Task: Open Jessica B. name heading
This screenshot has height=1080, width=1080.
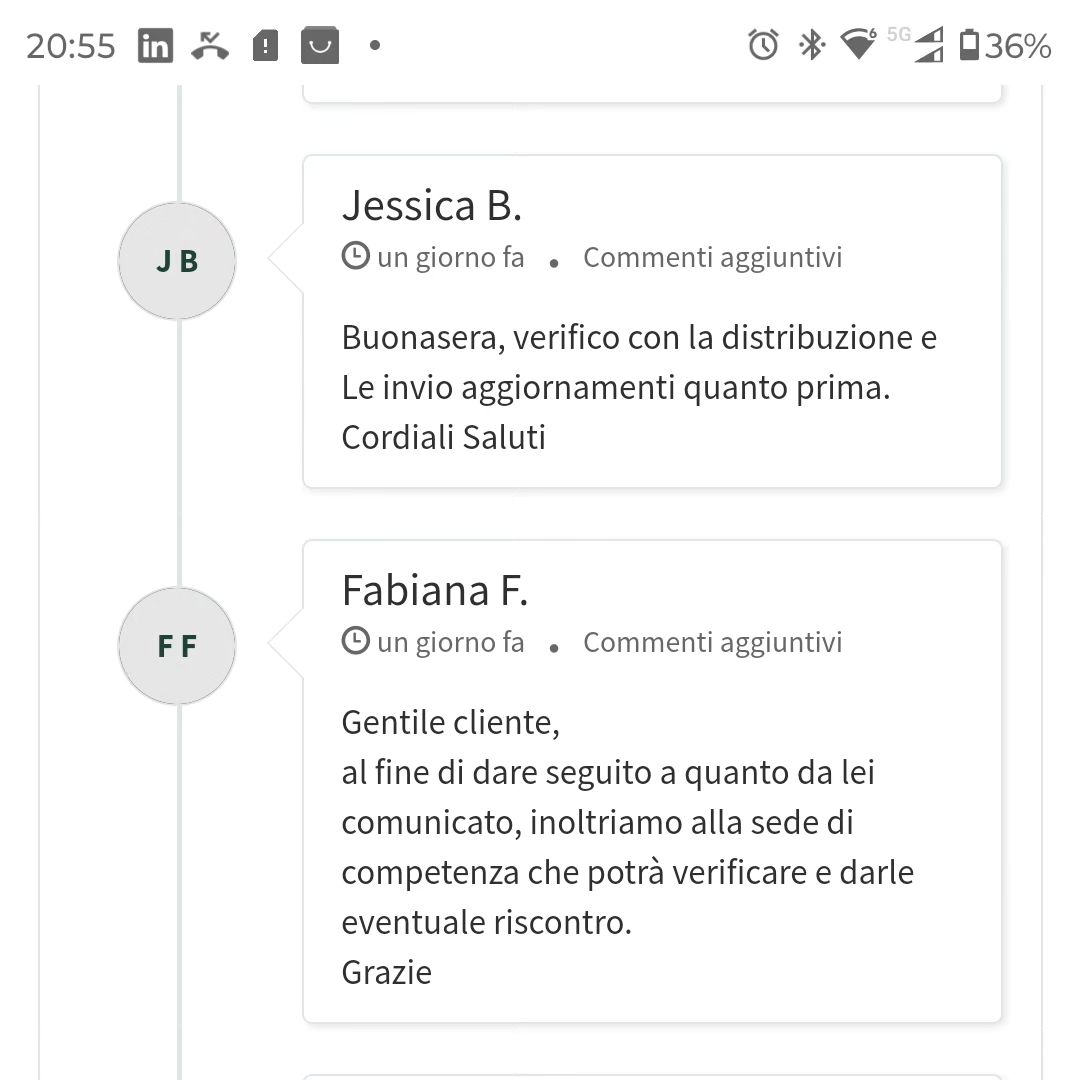Action: point(432,205)
